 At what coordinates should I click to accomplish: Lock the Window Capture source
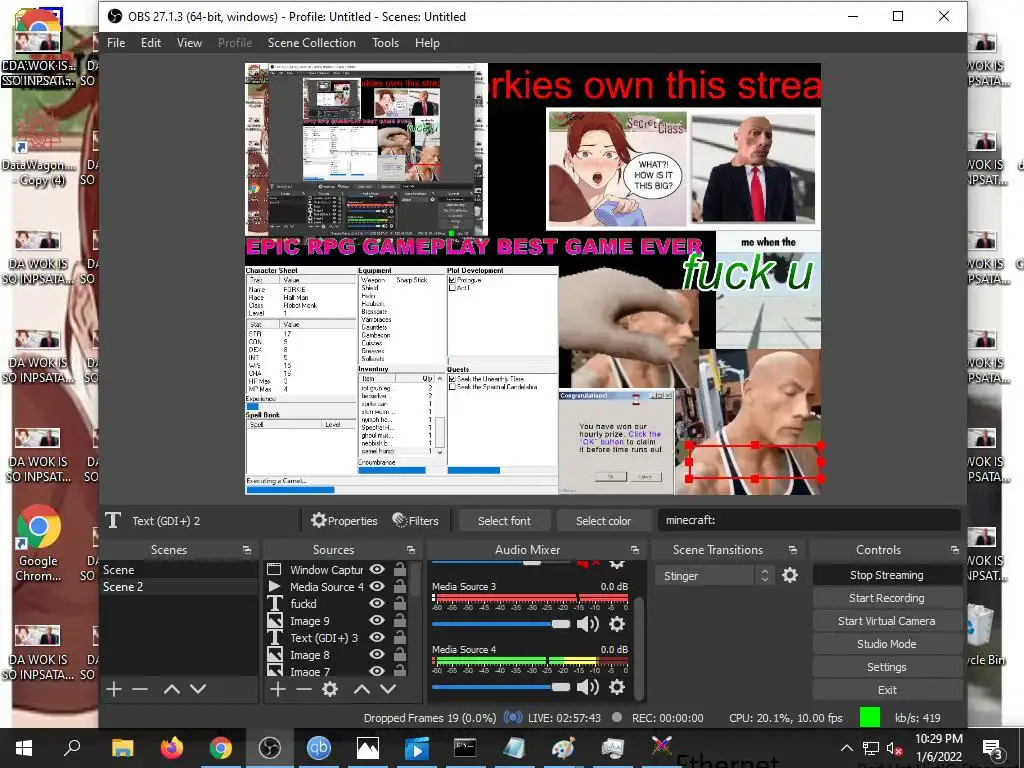pos(400,569)
